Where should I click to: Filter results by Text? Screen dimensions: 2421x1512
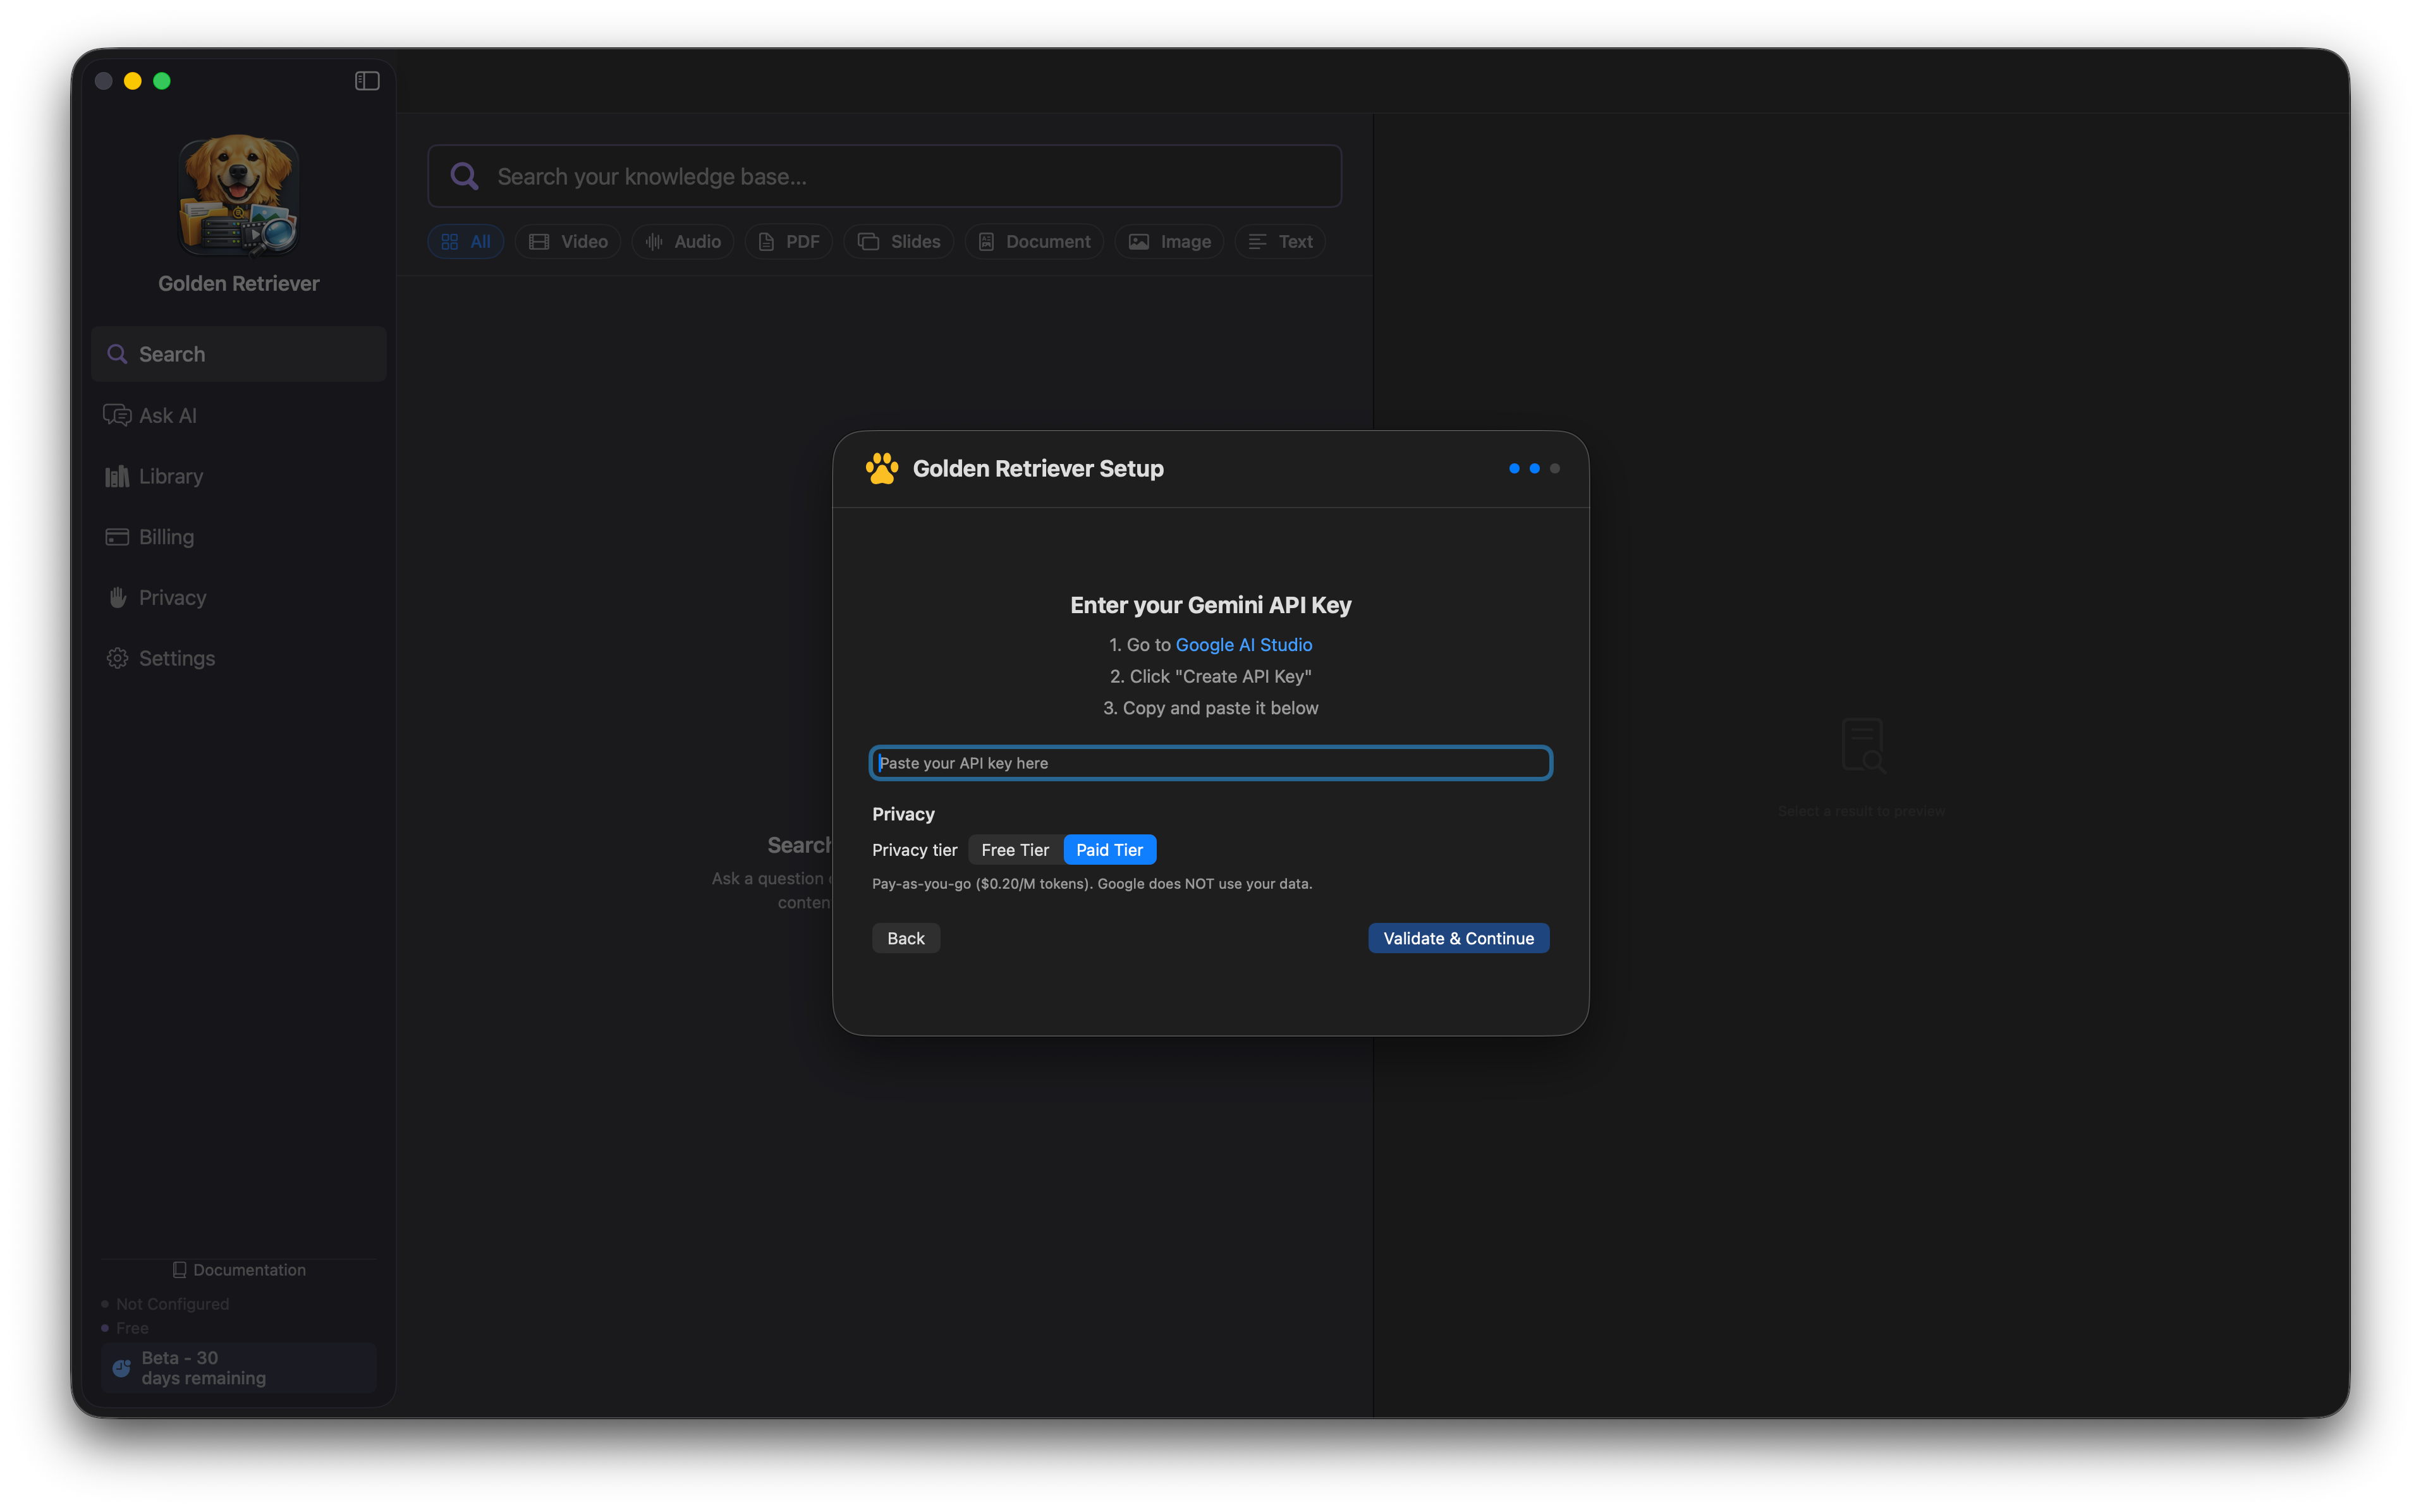(1280, 242)
